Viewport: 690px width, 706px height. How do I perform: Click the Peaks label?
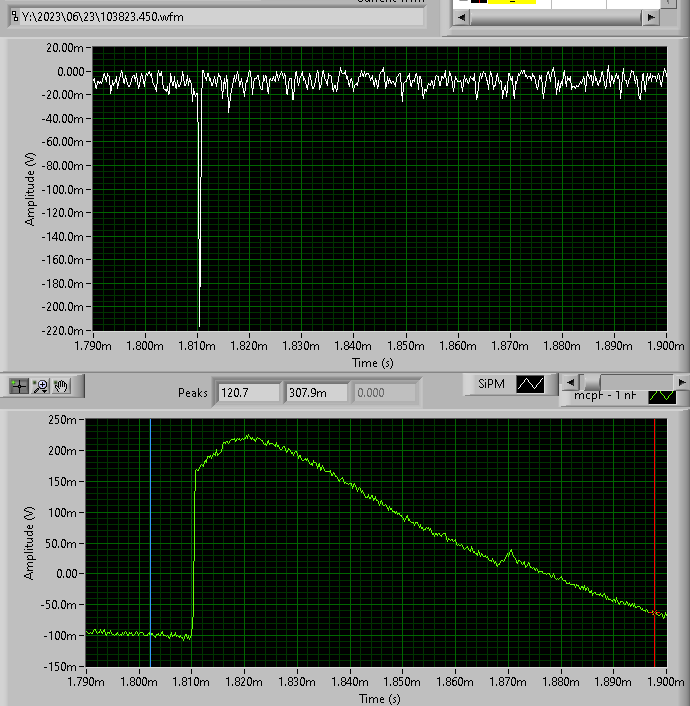click(x=193, y=393)
